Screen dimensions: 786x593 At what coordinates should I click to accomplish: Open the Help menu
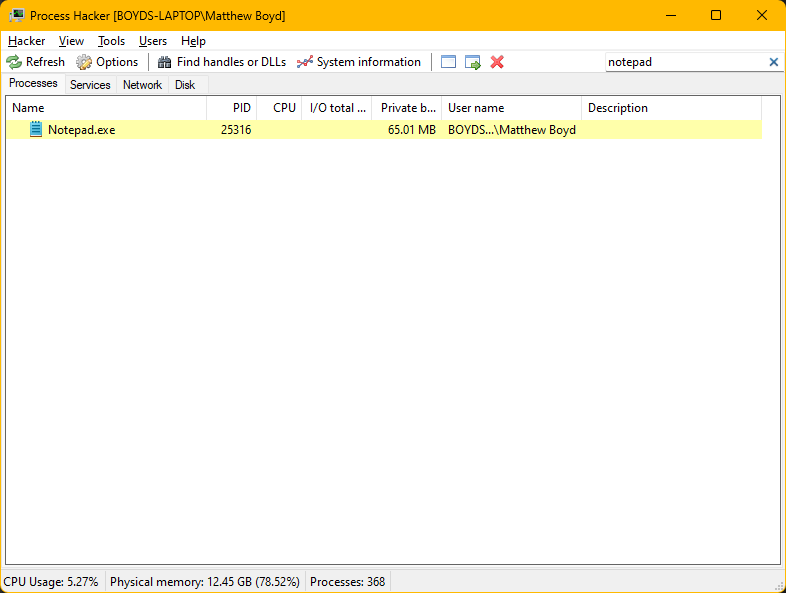pos(193,41)
